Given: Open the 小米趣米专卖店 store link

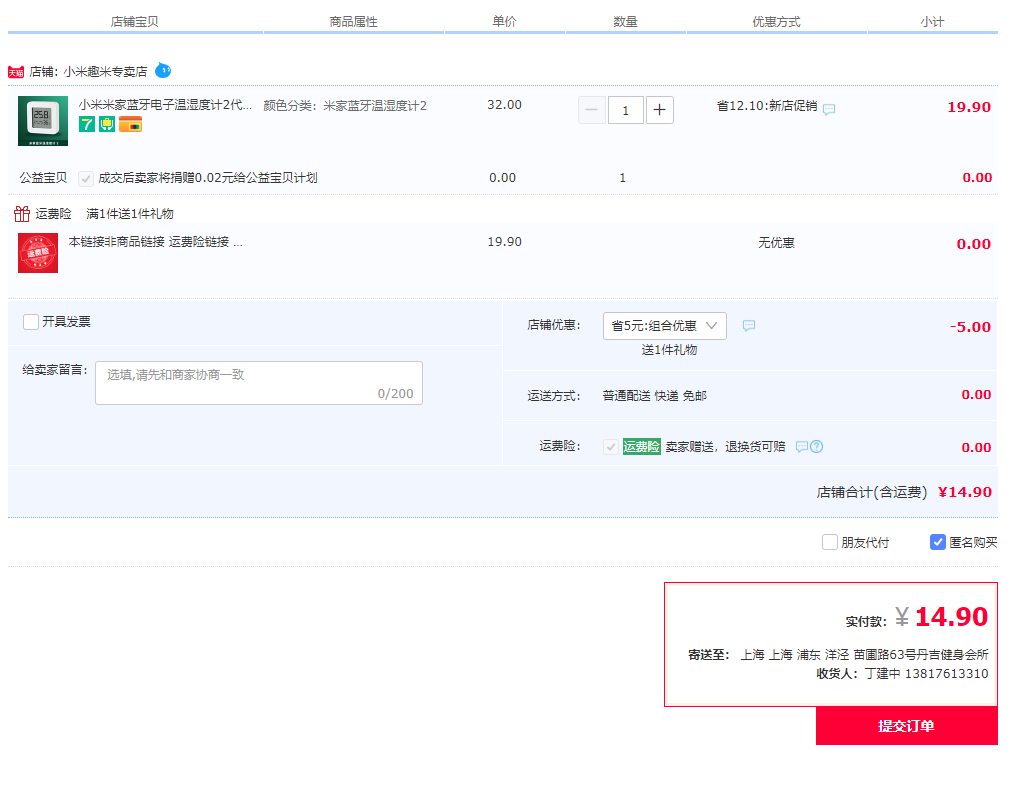Looking at the screenshot, I should pyautogui.click(x=106, y=71).
